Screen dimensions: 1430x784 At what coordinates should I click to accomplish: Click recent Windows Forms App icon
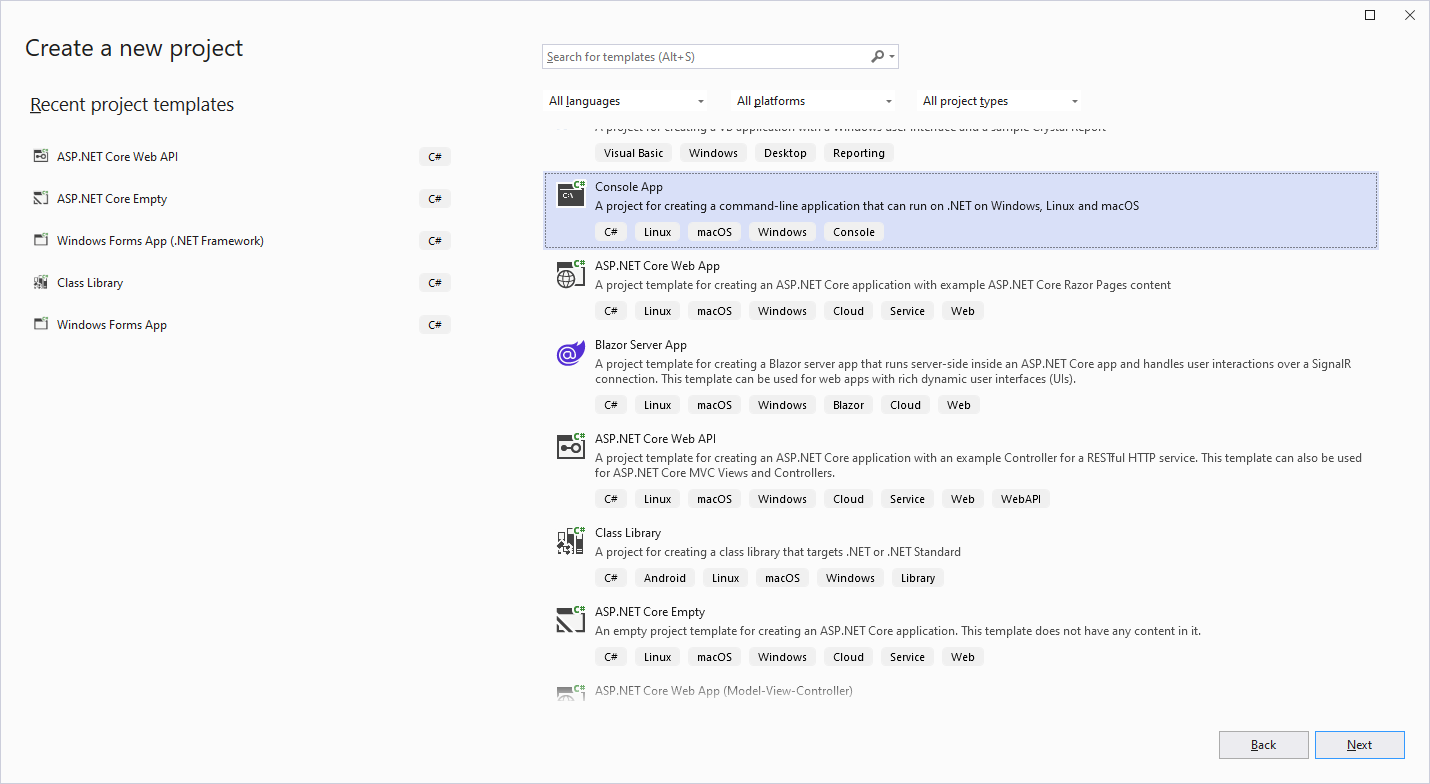click(40, 324)
